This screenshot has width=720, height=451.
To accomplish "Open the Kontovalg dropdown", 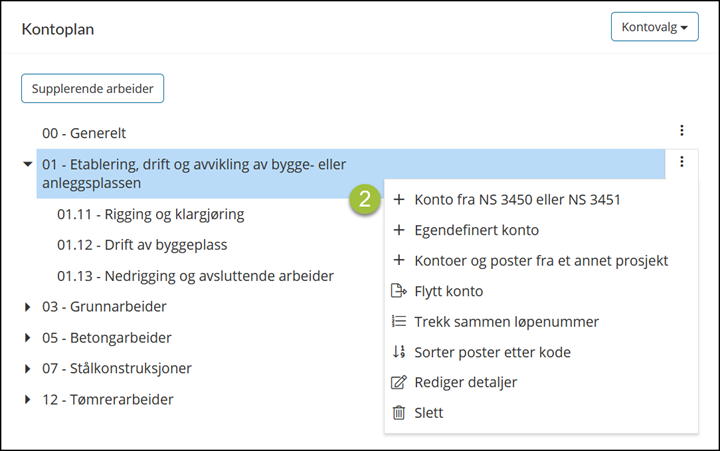I will [x=654, y=27].
